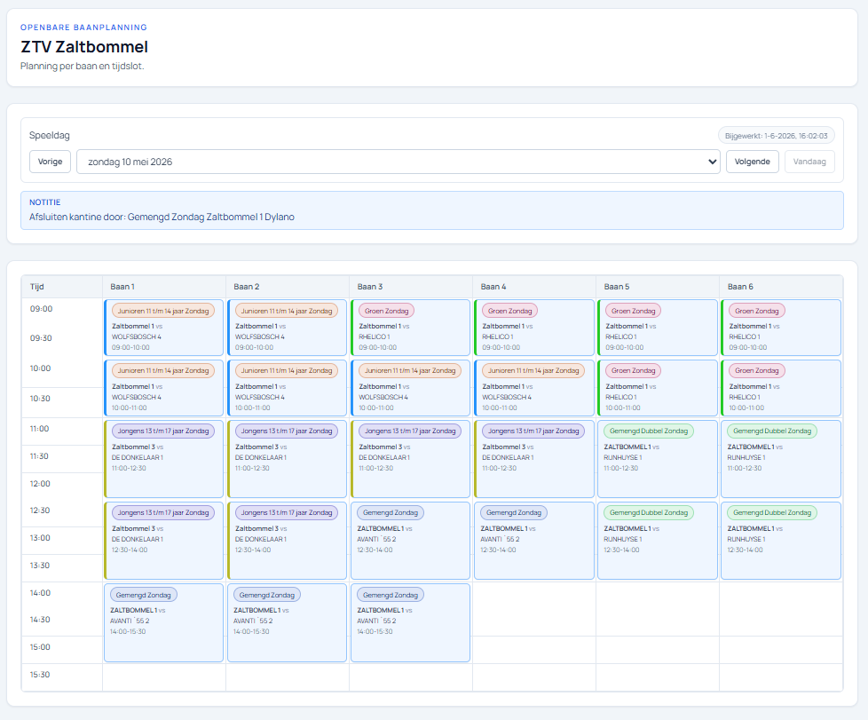The image size is (868, 720).
Task: Select Baan 3 Junioren match at 10:00-11:00
Action: [411, 388]
